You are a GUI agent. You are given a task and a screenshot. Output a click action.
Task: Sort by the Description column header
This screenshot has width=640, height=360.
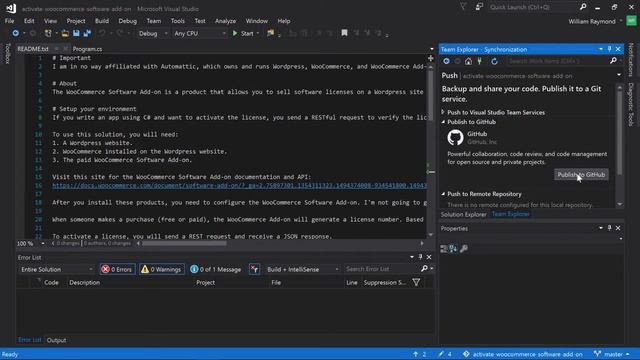click(x=84, y=282)
